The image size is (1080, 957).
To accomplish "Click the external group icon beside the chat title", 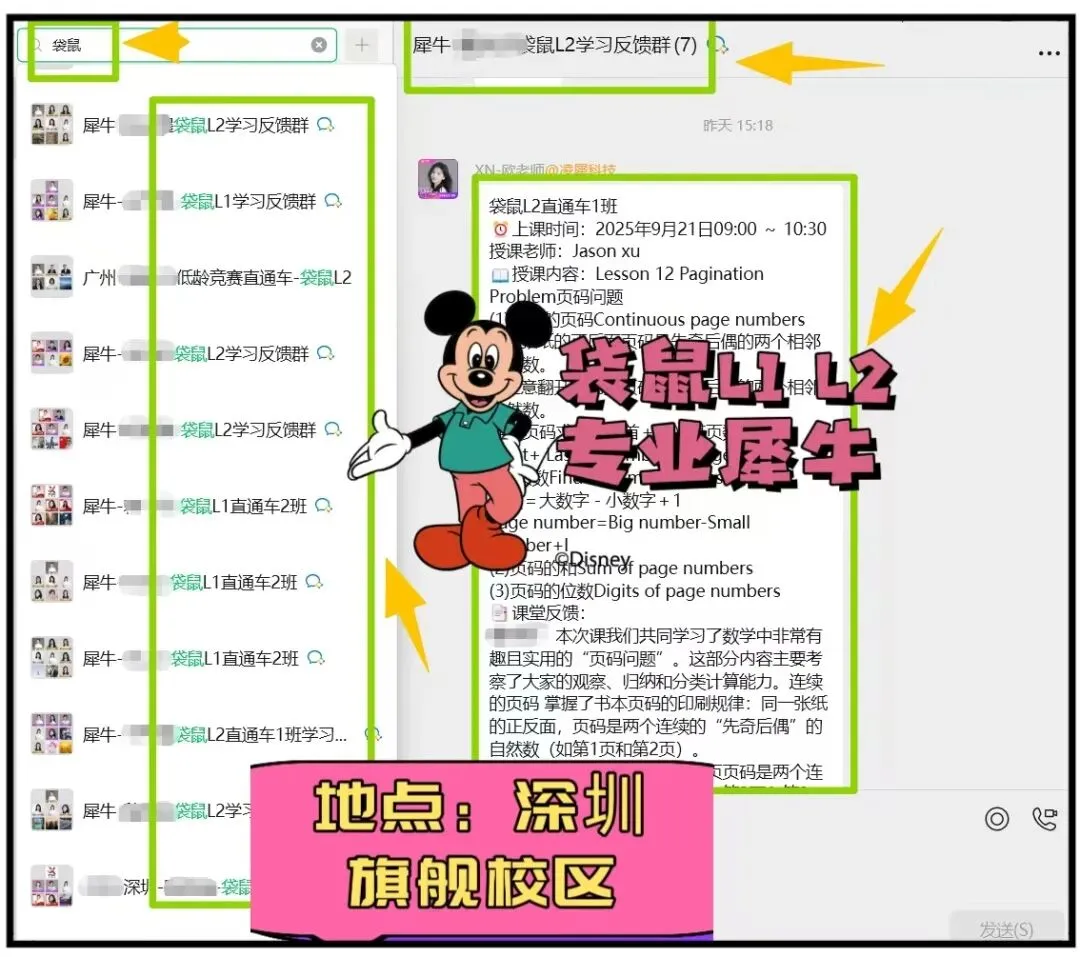I will 718,45.
